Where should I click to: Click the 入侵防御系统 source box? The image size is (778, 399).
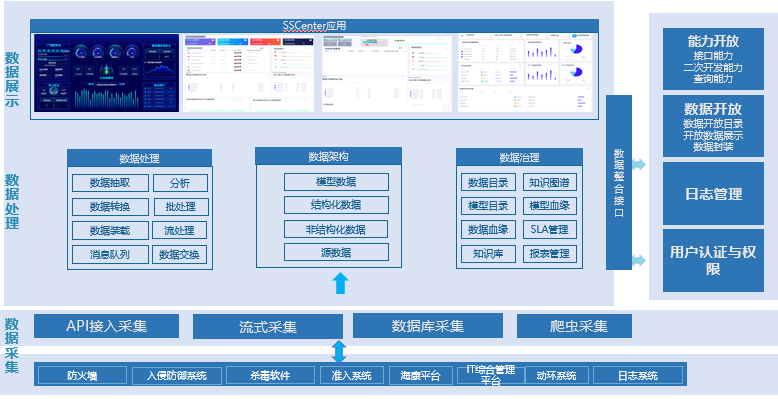point(177,376)
